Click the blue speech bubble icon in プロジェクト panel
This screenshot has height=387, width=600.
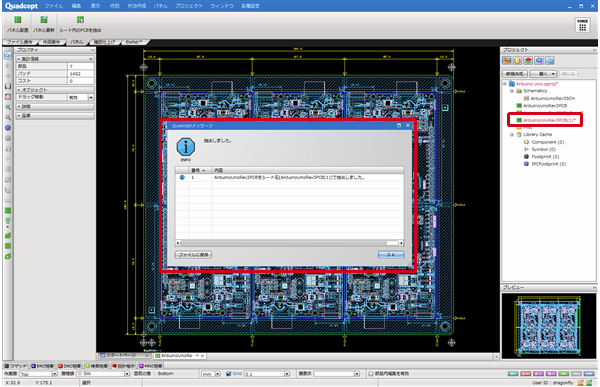[539, 60]
